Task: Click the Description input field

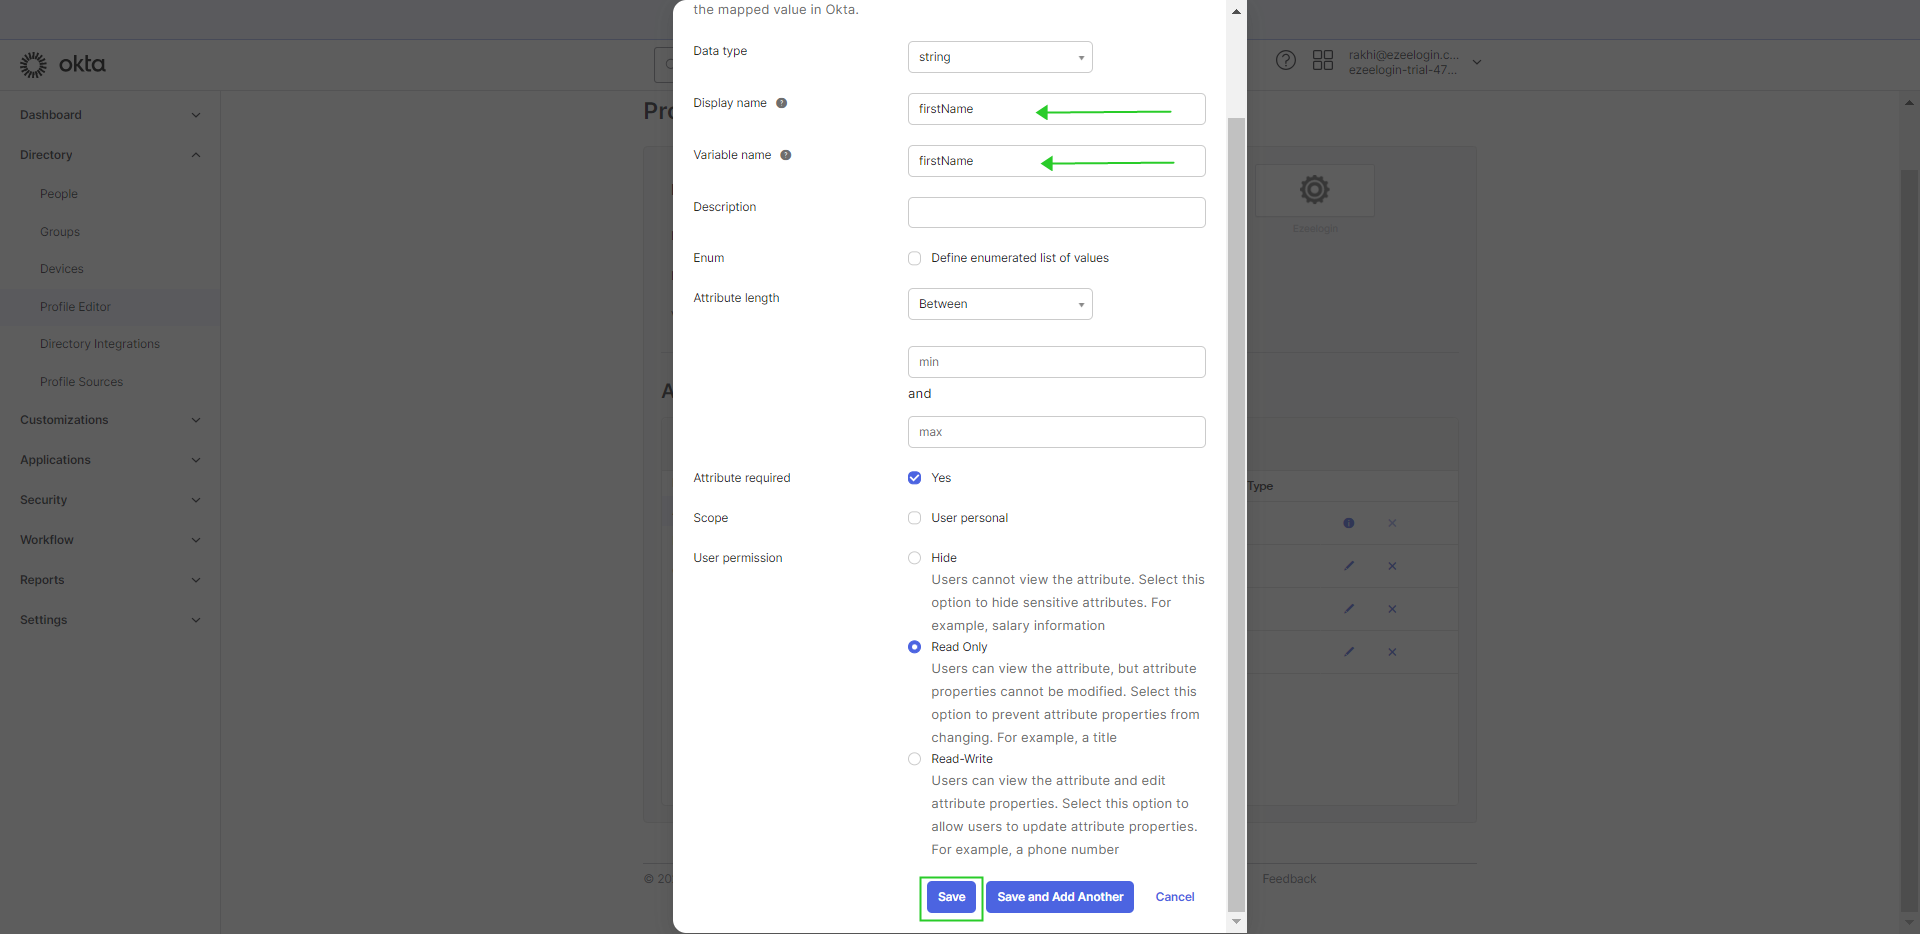Action: click(x=1056, y=212)
